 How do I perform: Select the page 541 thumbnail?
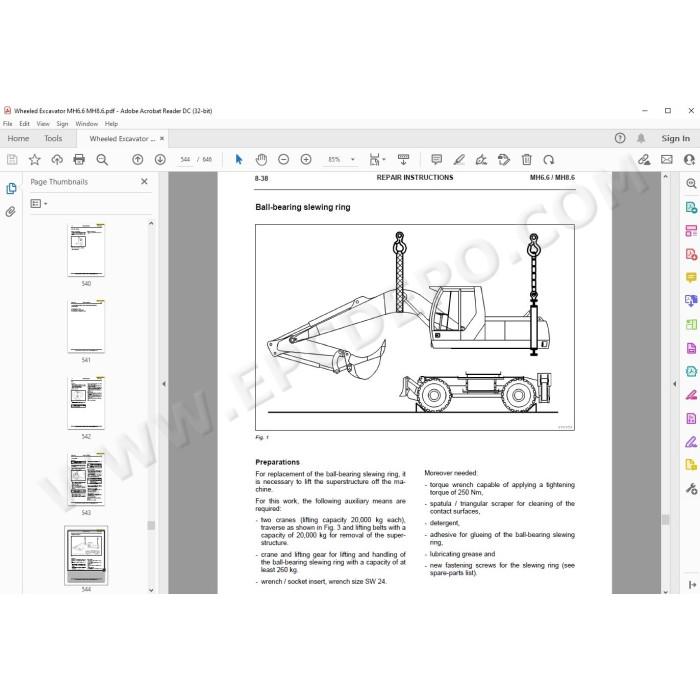pos(86,327)
